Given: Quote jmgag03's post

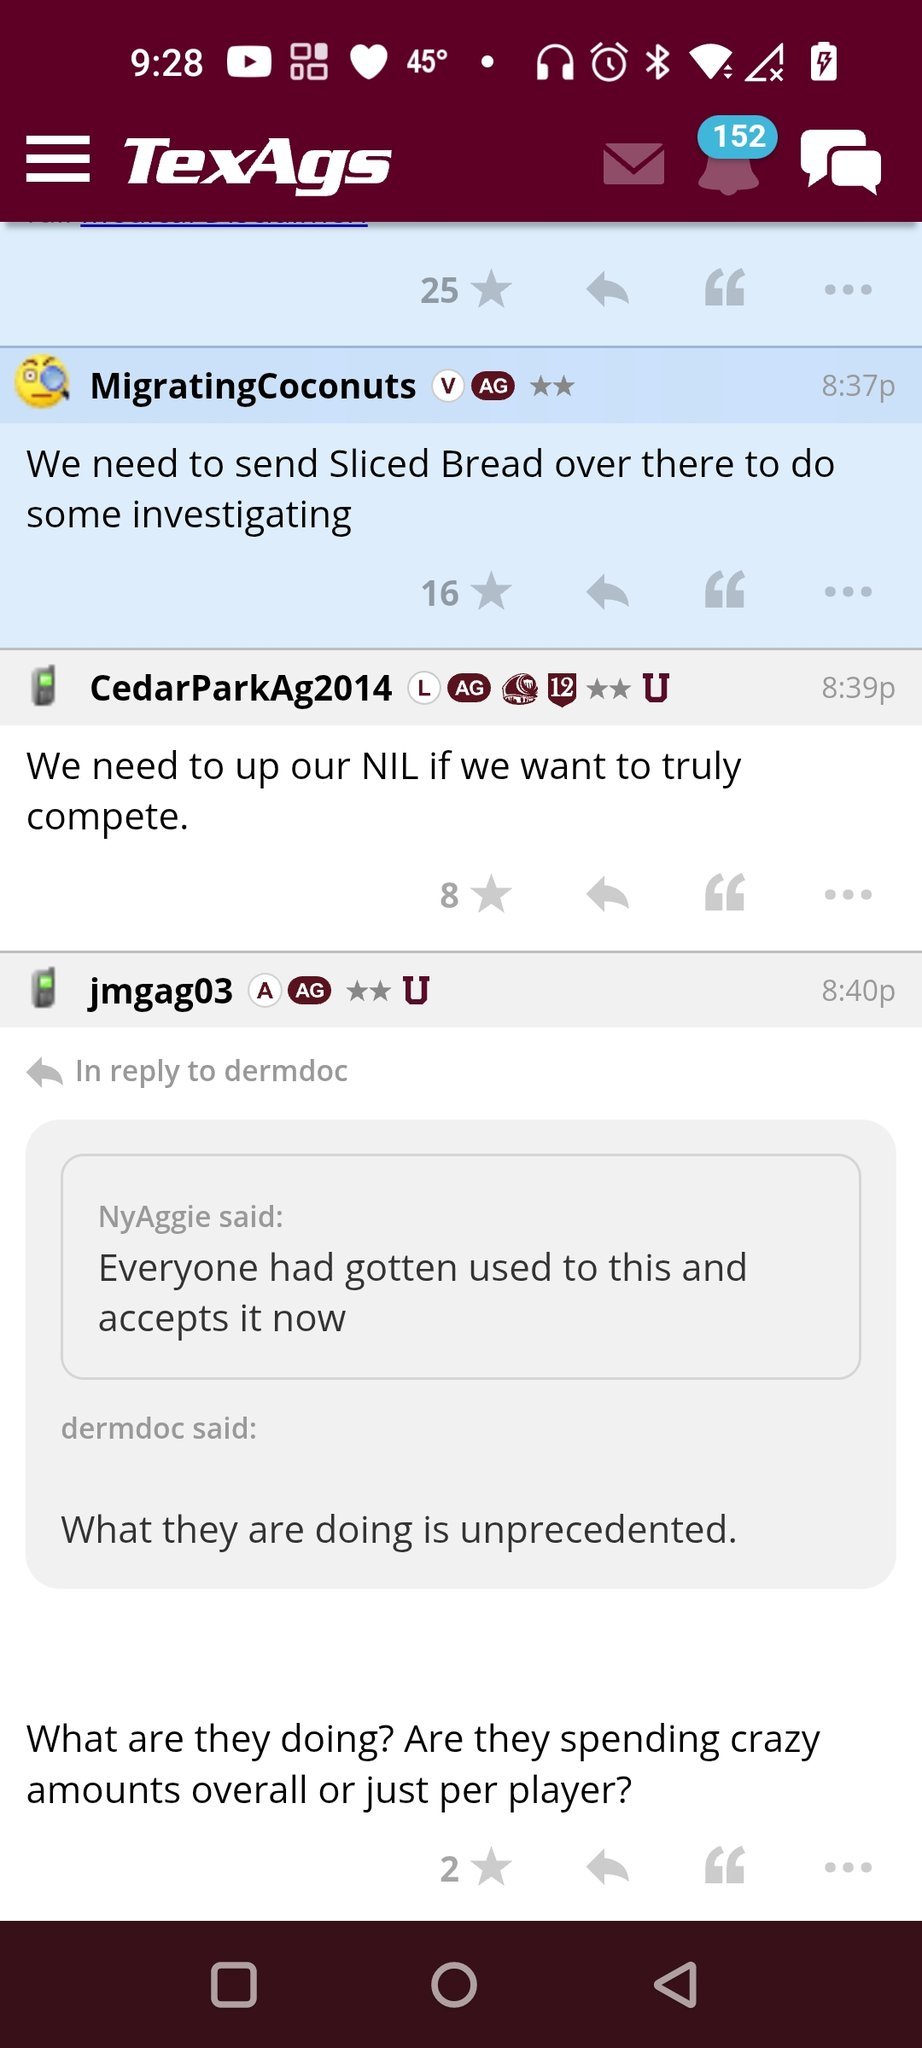Looking at the screenshot, I should (x=725, y=1867).
